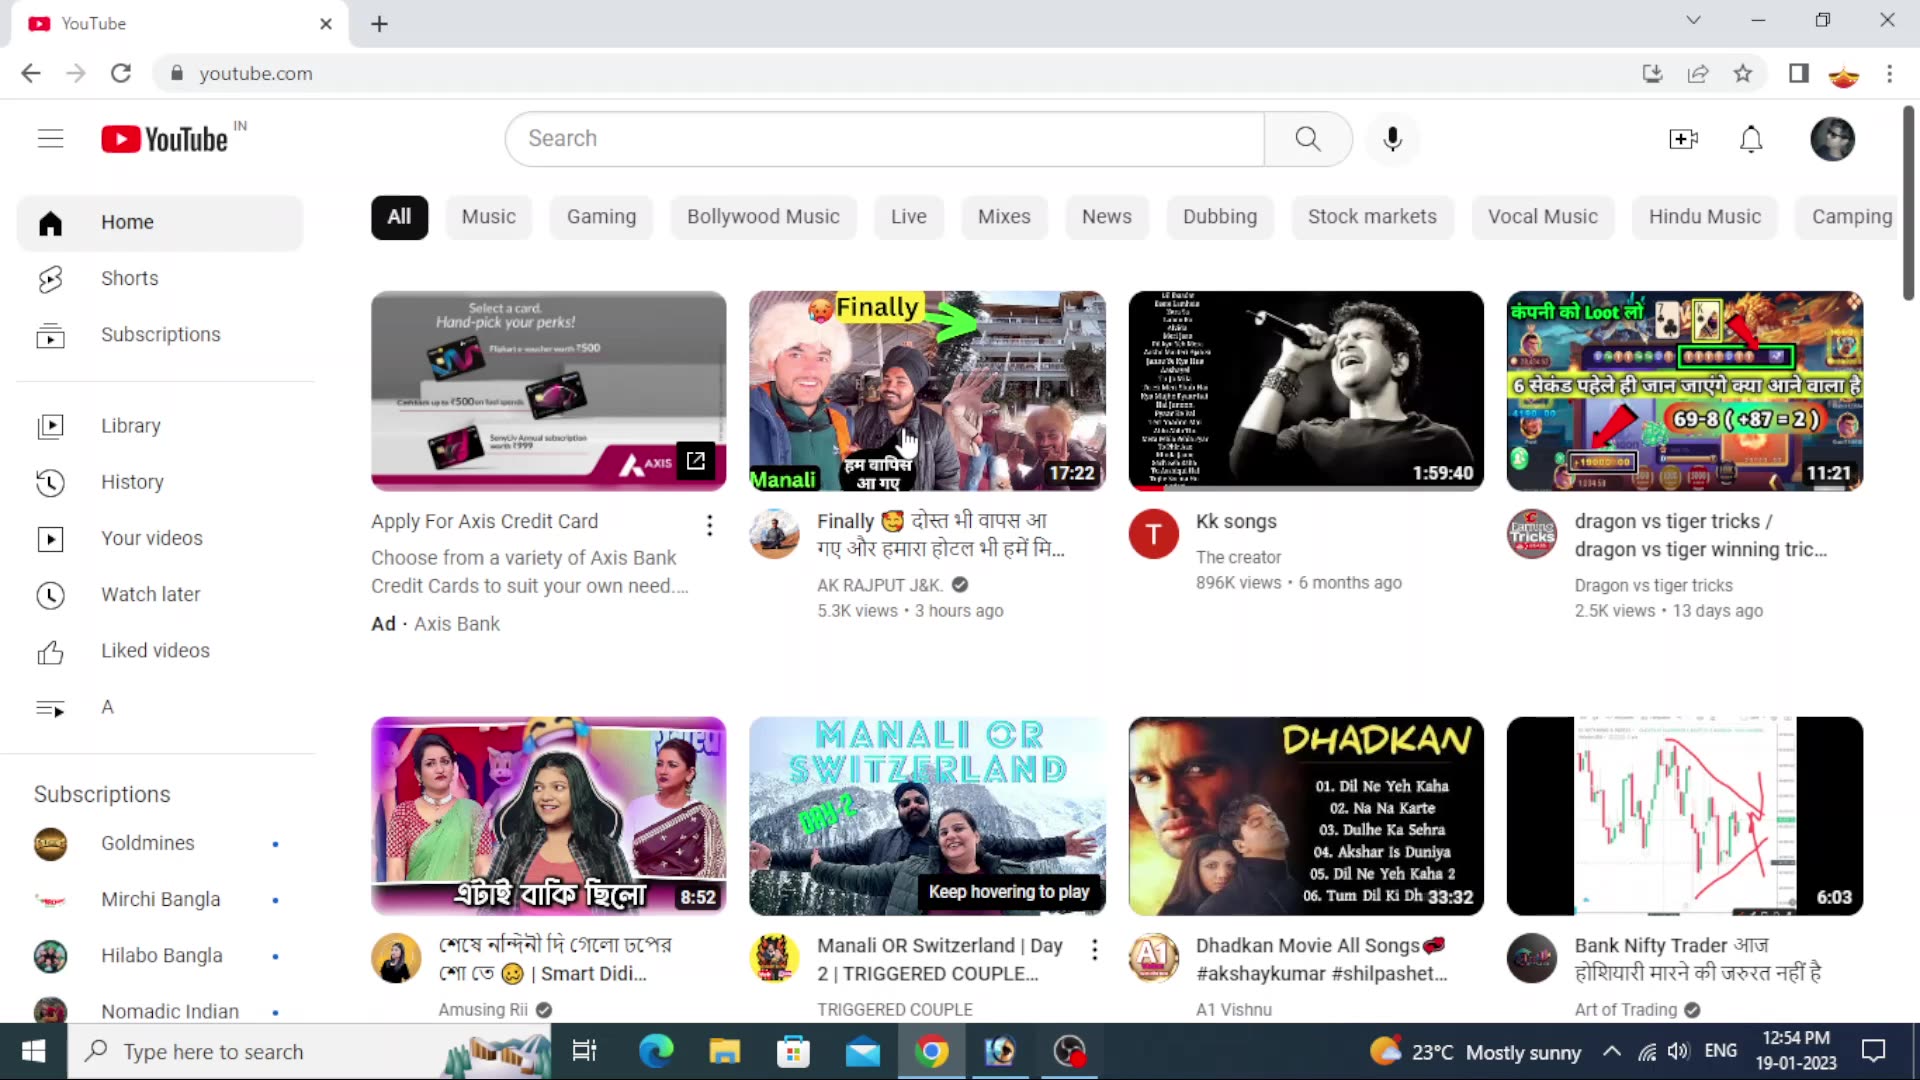Open the Create video icon
This screenshot has height=1080, width=1920.
coord(1683,139)
